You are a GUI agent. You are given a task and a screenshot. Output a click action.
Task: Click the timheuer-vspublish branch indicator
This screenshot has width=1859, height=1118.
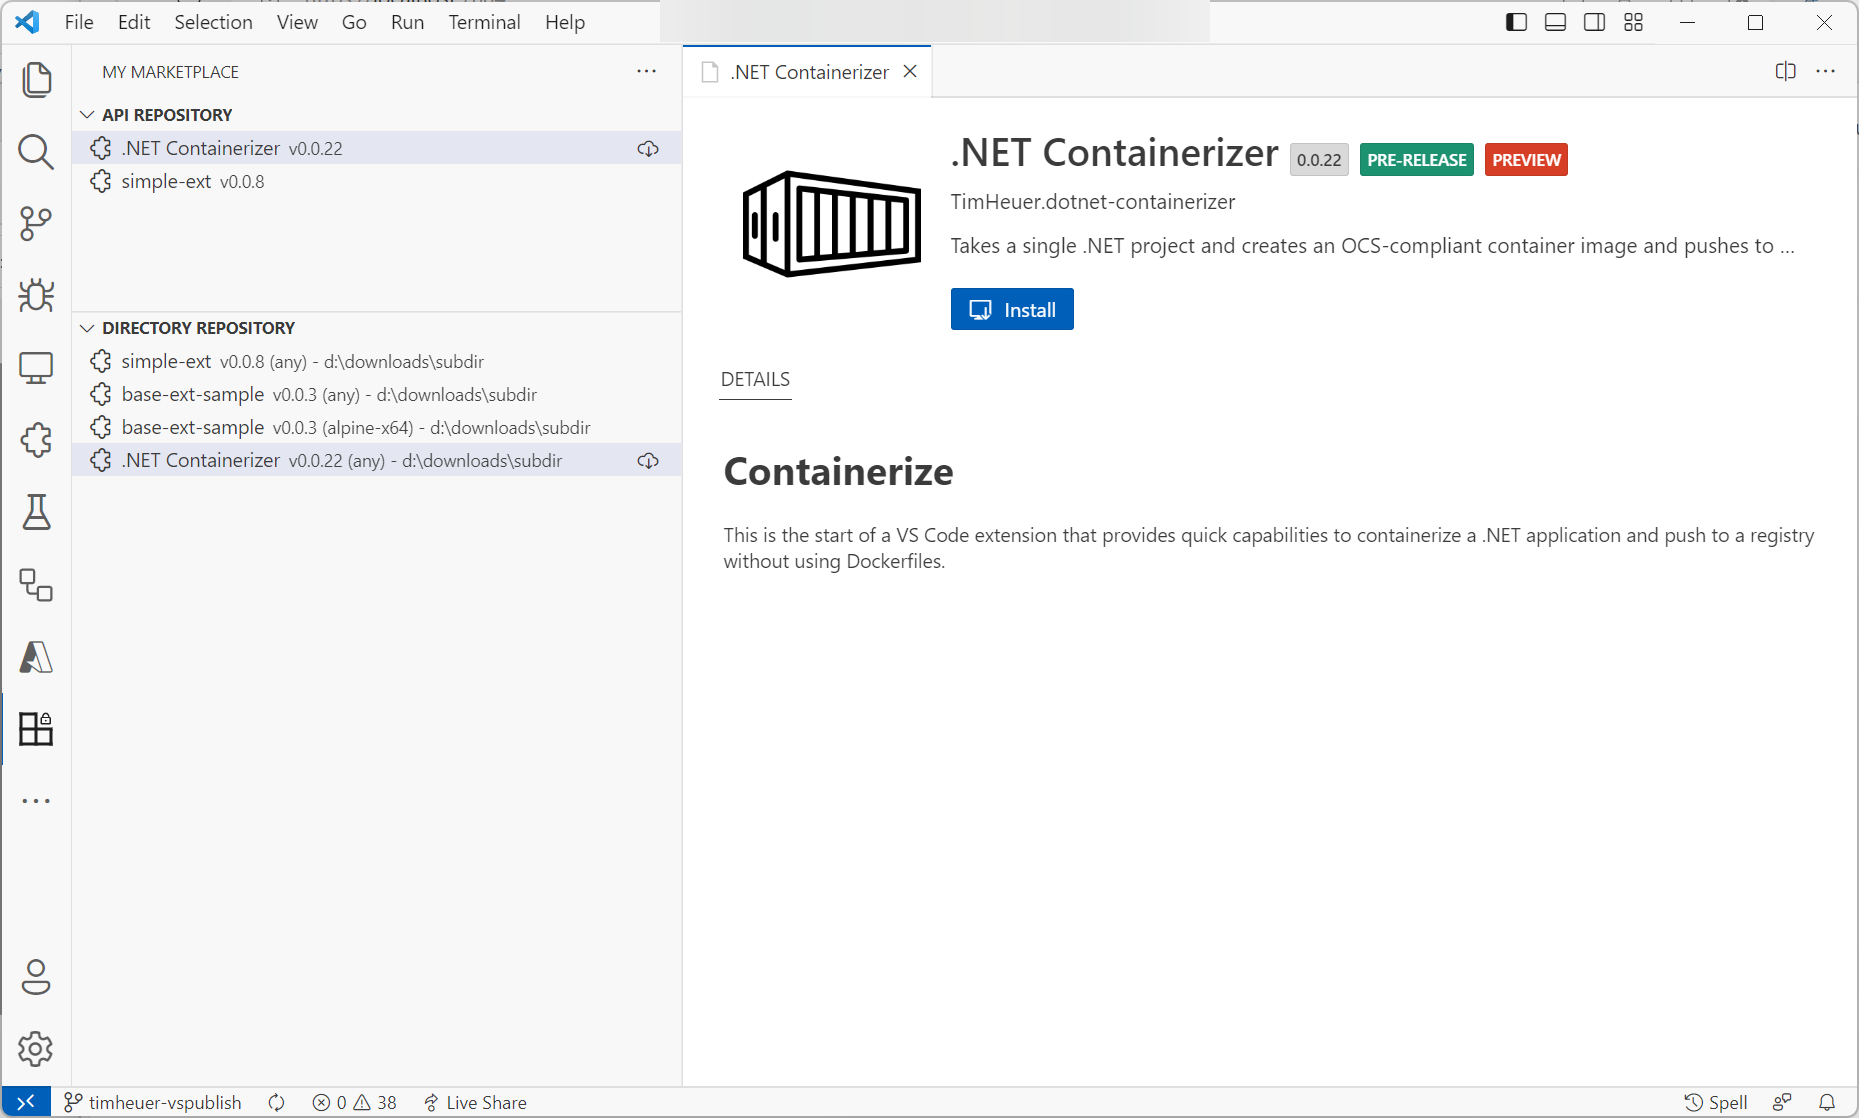click(x=153, y=1102)
